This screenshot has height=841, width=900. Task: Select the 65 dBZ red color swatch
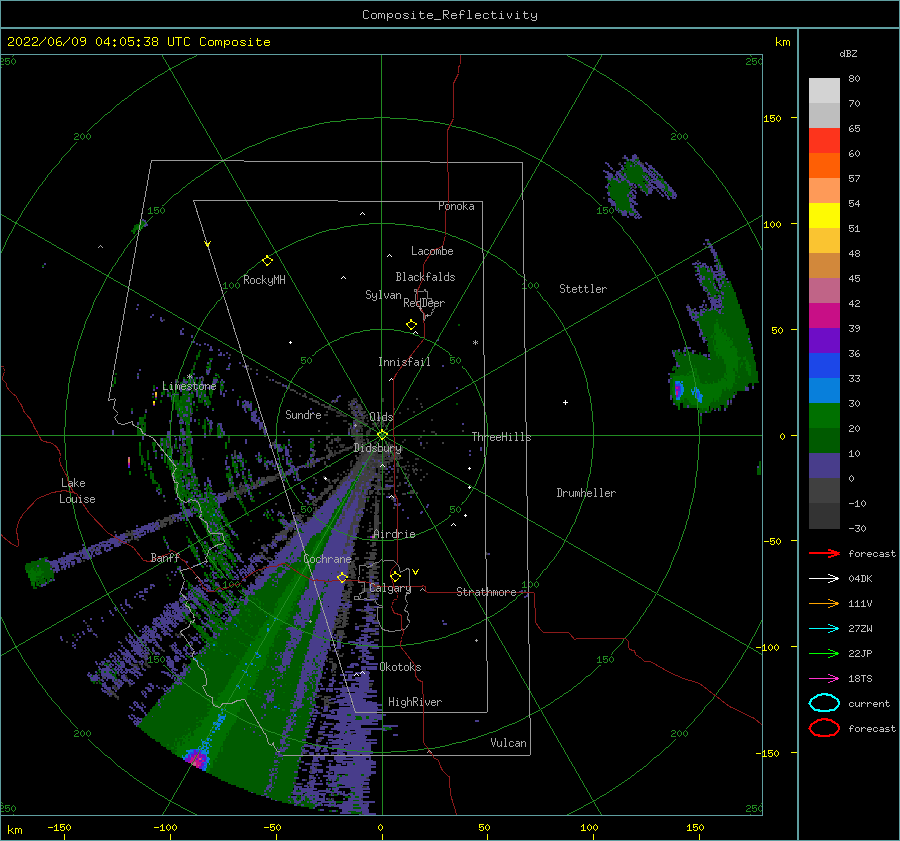point(824,140)
